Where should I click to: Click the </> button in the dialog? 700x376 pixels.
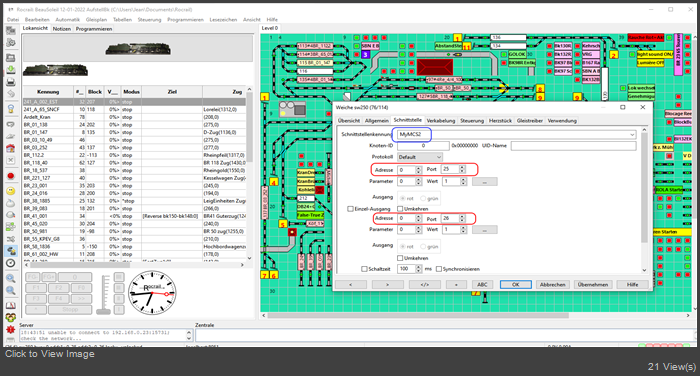click(x=425, y=284)
